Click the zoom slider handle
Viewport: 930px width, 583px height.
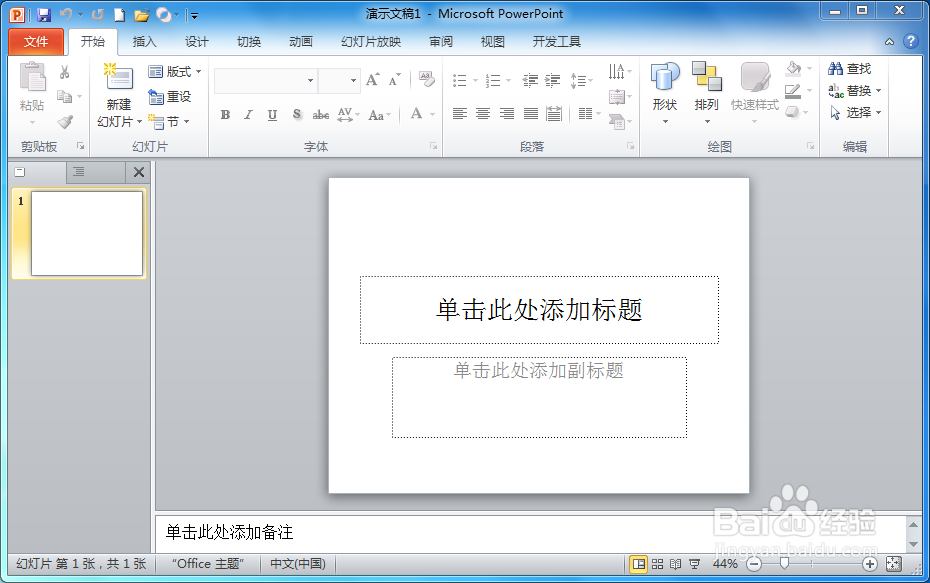784,563
